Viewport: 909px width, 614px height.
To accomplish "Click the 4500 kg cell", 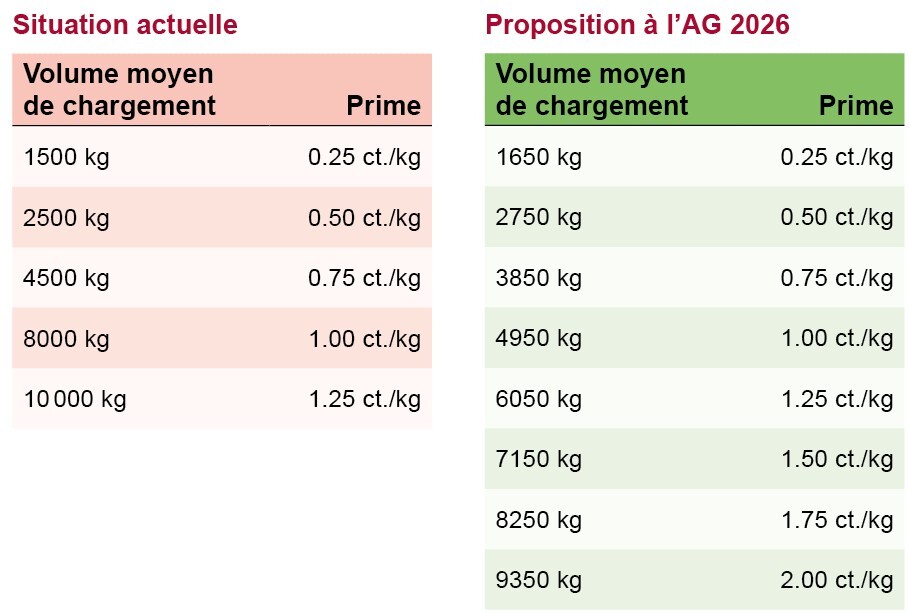I will point(66,279).
